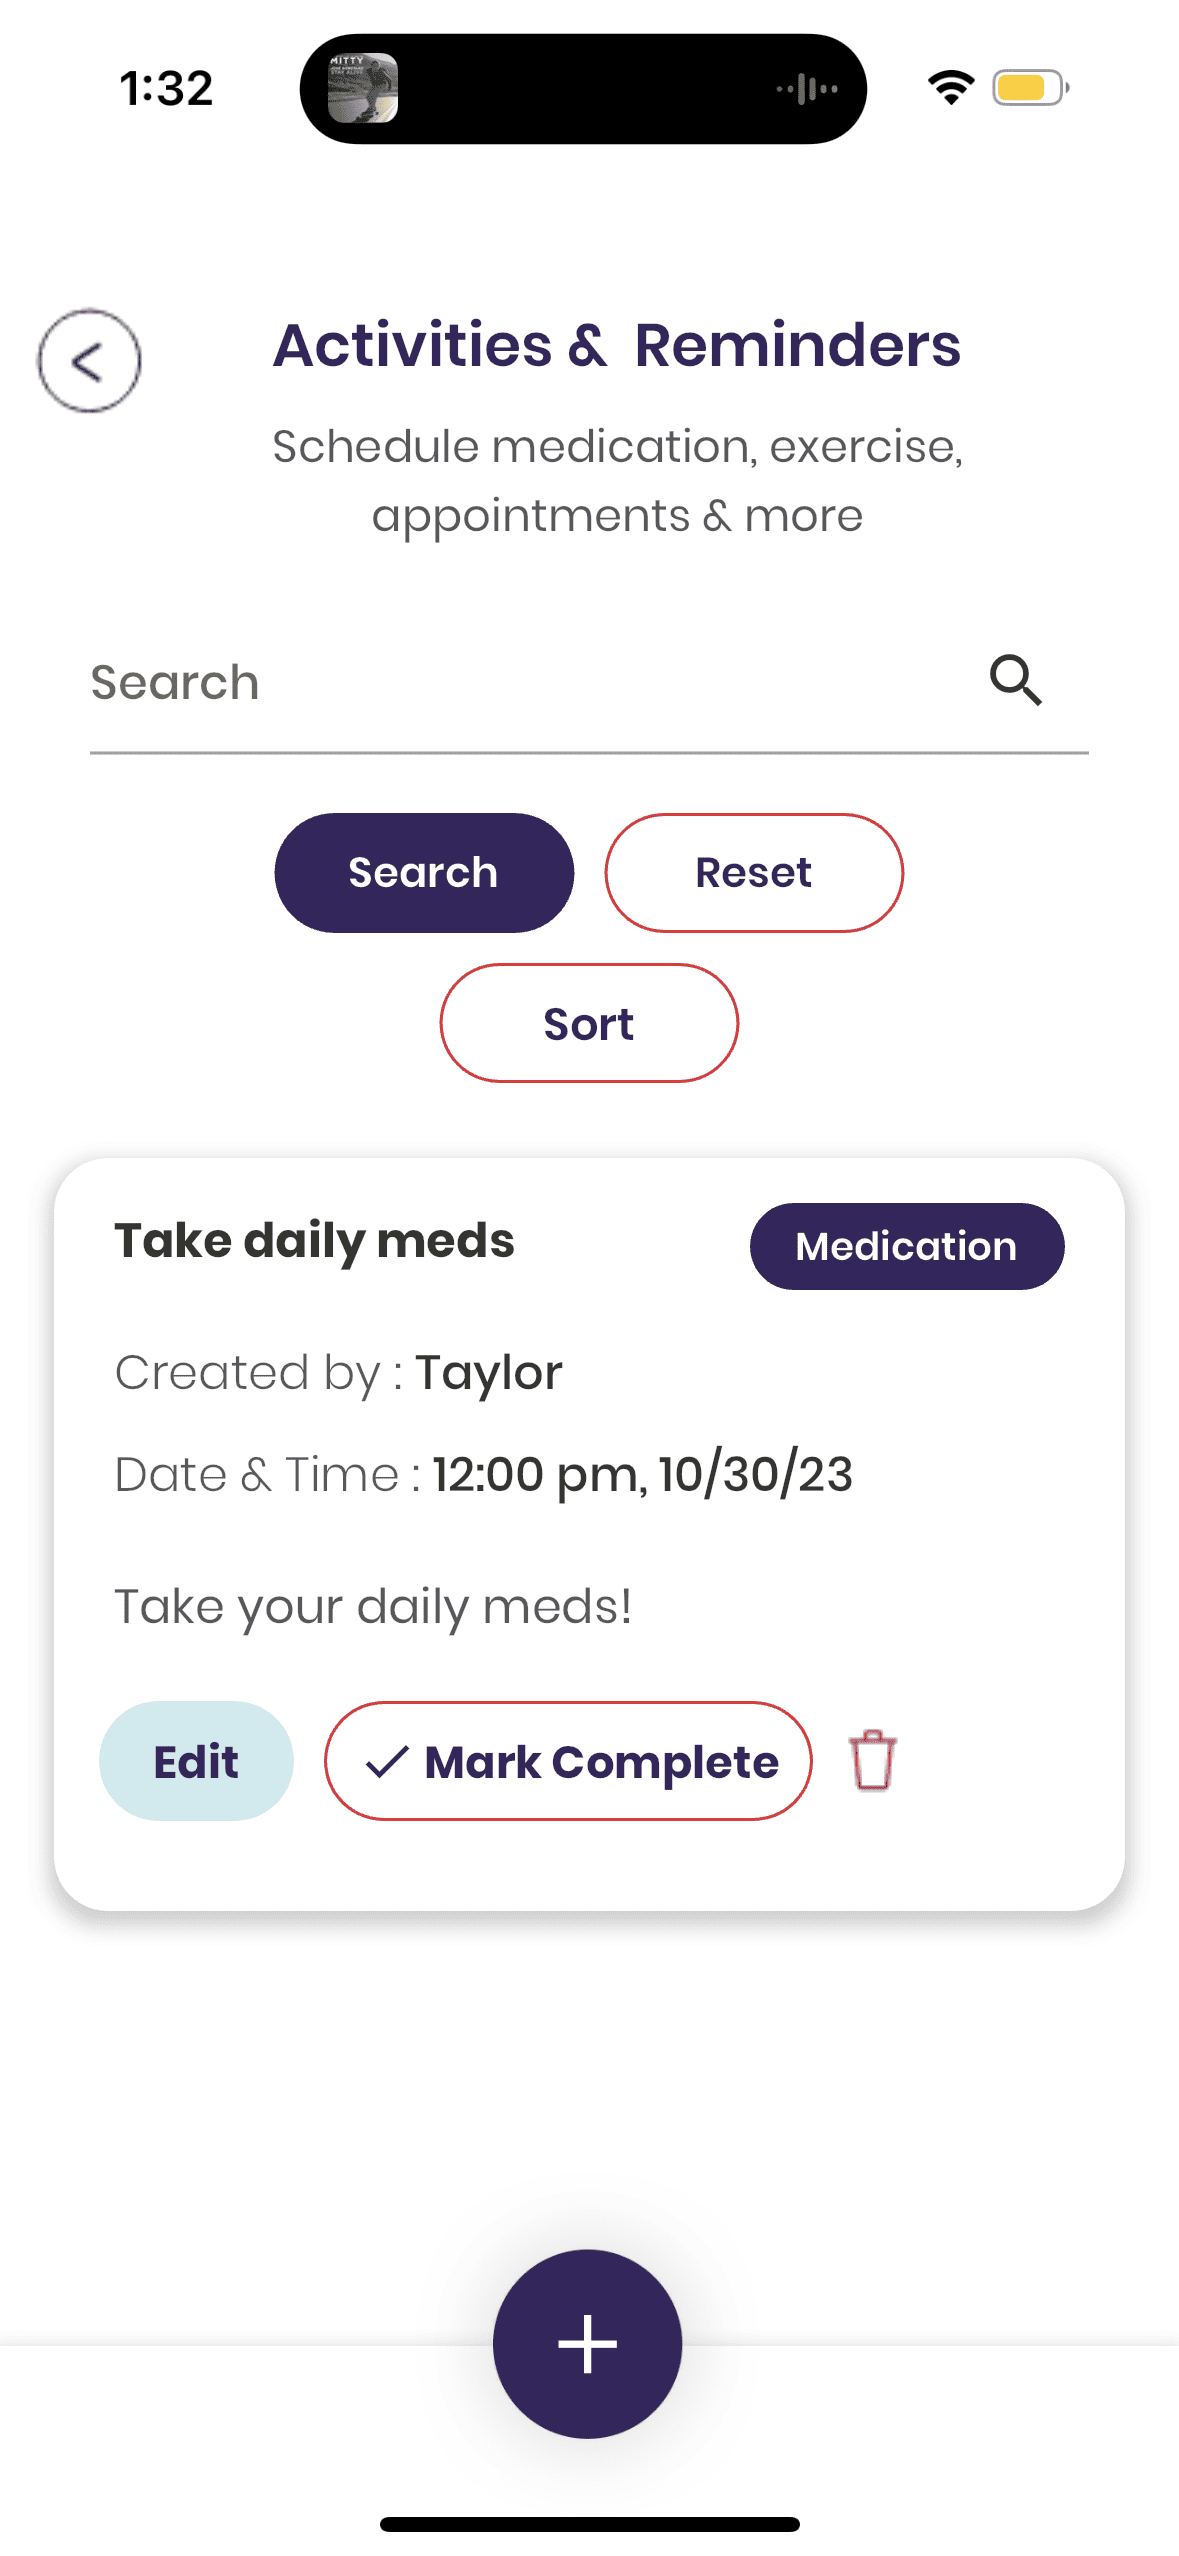Tap the Wi-Fi status icon
Screen dimensions: 1179x2556
[x=950, y=88]
